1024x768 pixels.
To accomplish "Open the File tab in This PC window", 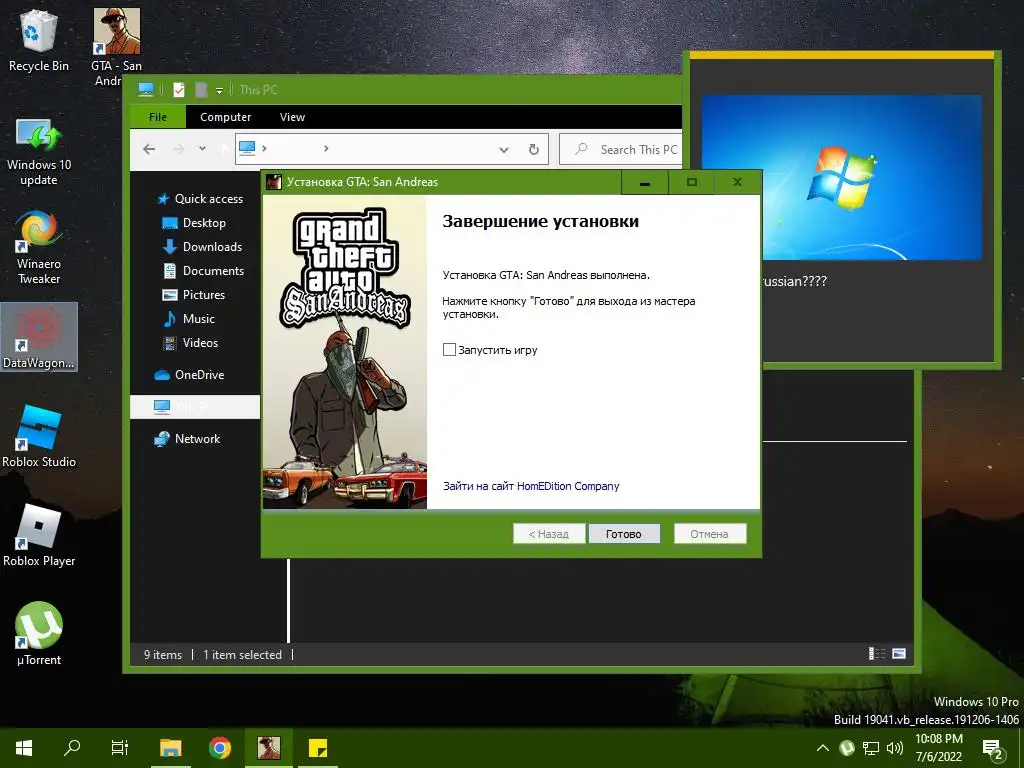I will coord(158,117).
